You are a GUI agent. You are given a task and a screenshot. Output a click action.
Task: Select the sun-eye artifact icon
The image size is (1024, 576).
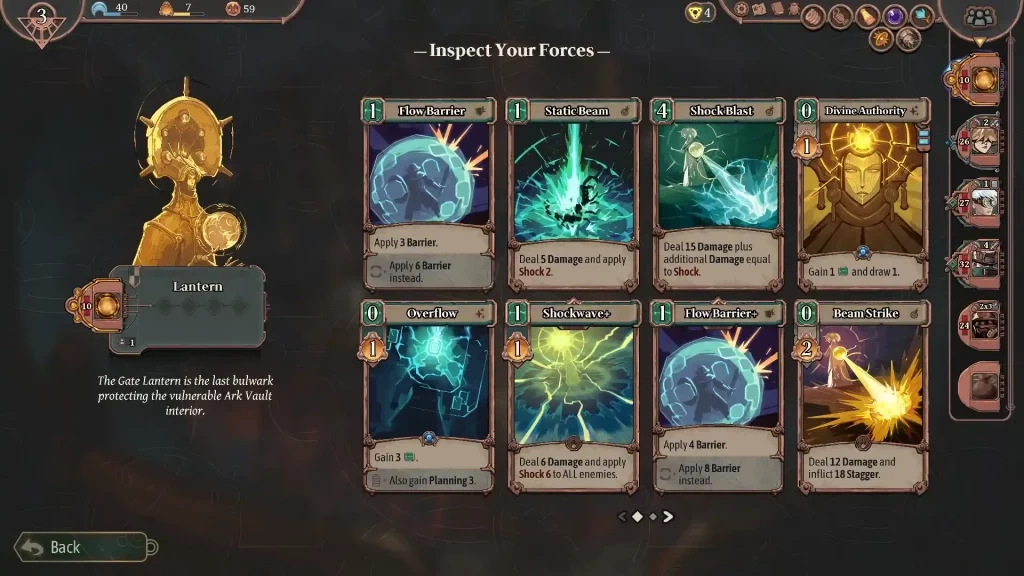(880, 40)
